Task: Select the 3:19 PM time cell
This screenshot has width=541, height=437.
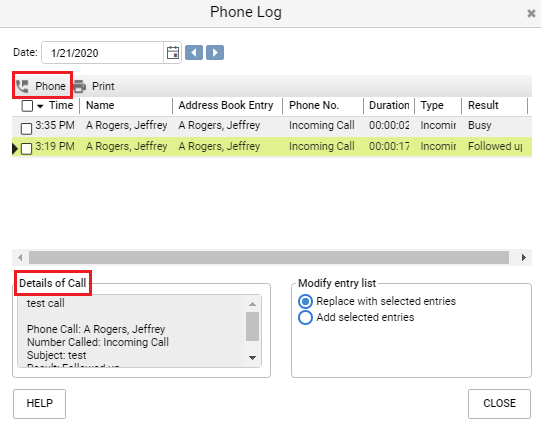Action: (55, 146)
